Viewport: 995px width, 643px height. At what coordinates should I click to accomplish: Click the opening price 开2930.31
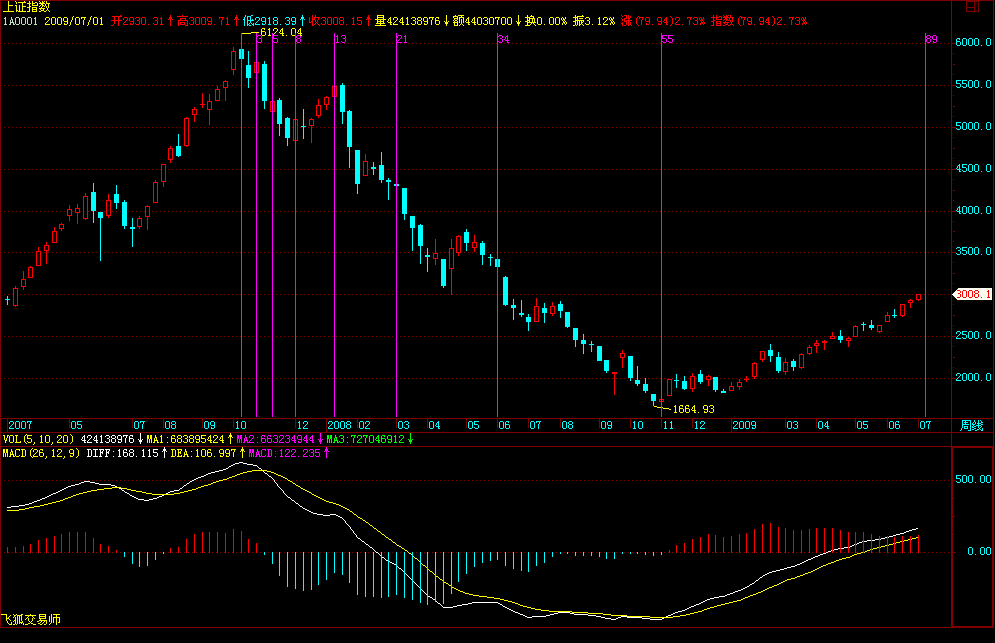click(137, 21)
